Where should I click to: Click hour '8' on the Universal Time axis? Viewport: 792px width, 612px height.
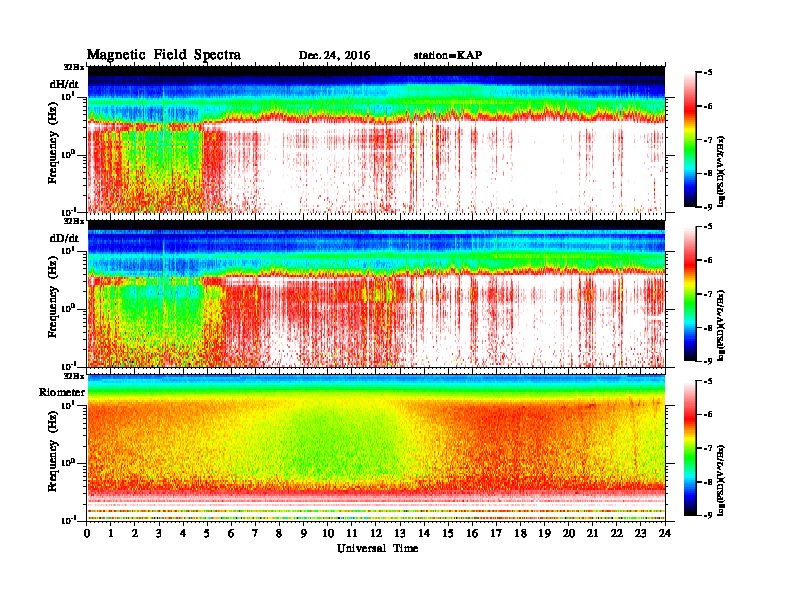280,533
